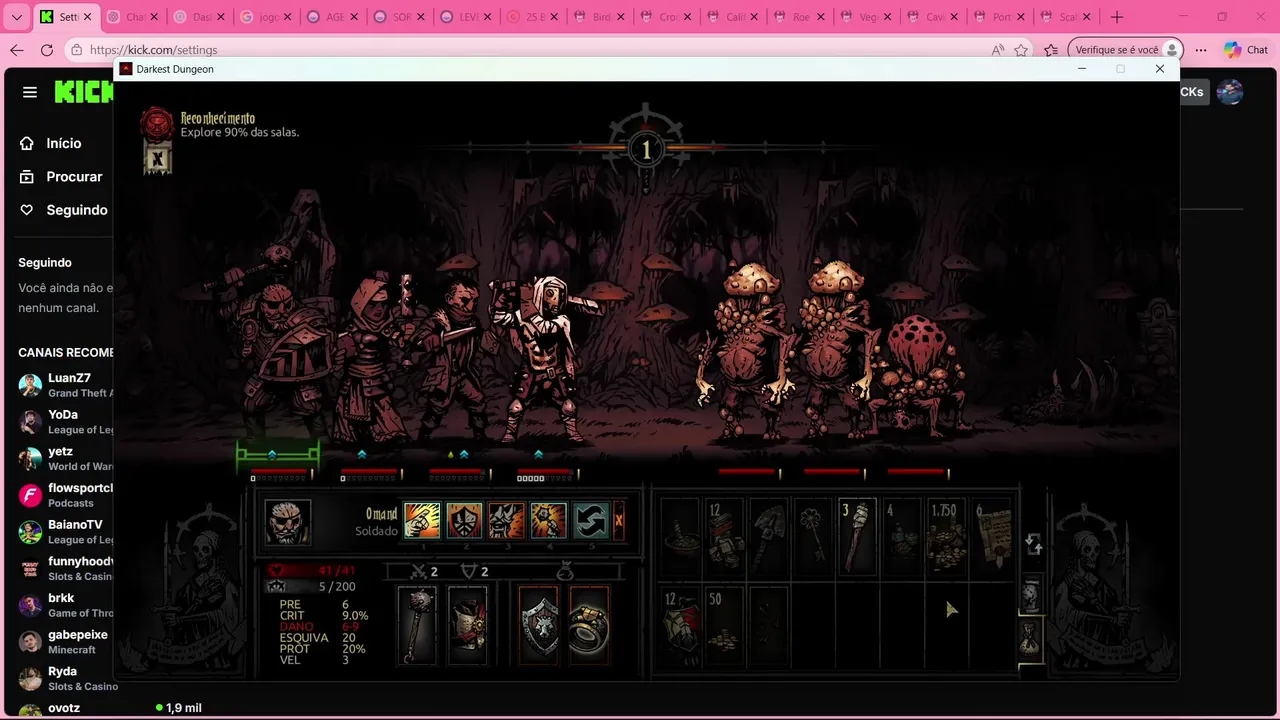Select the bandages stack of 12 in inventory
Screen dimensions: 1280x720
pyautogui.click(x=725, y=536)
